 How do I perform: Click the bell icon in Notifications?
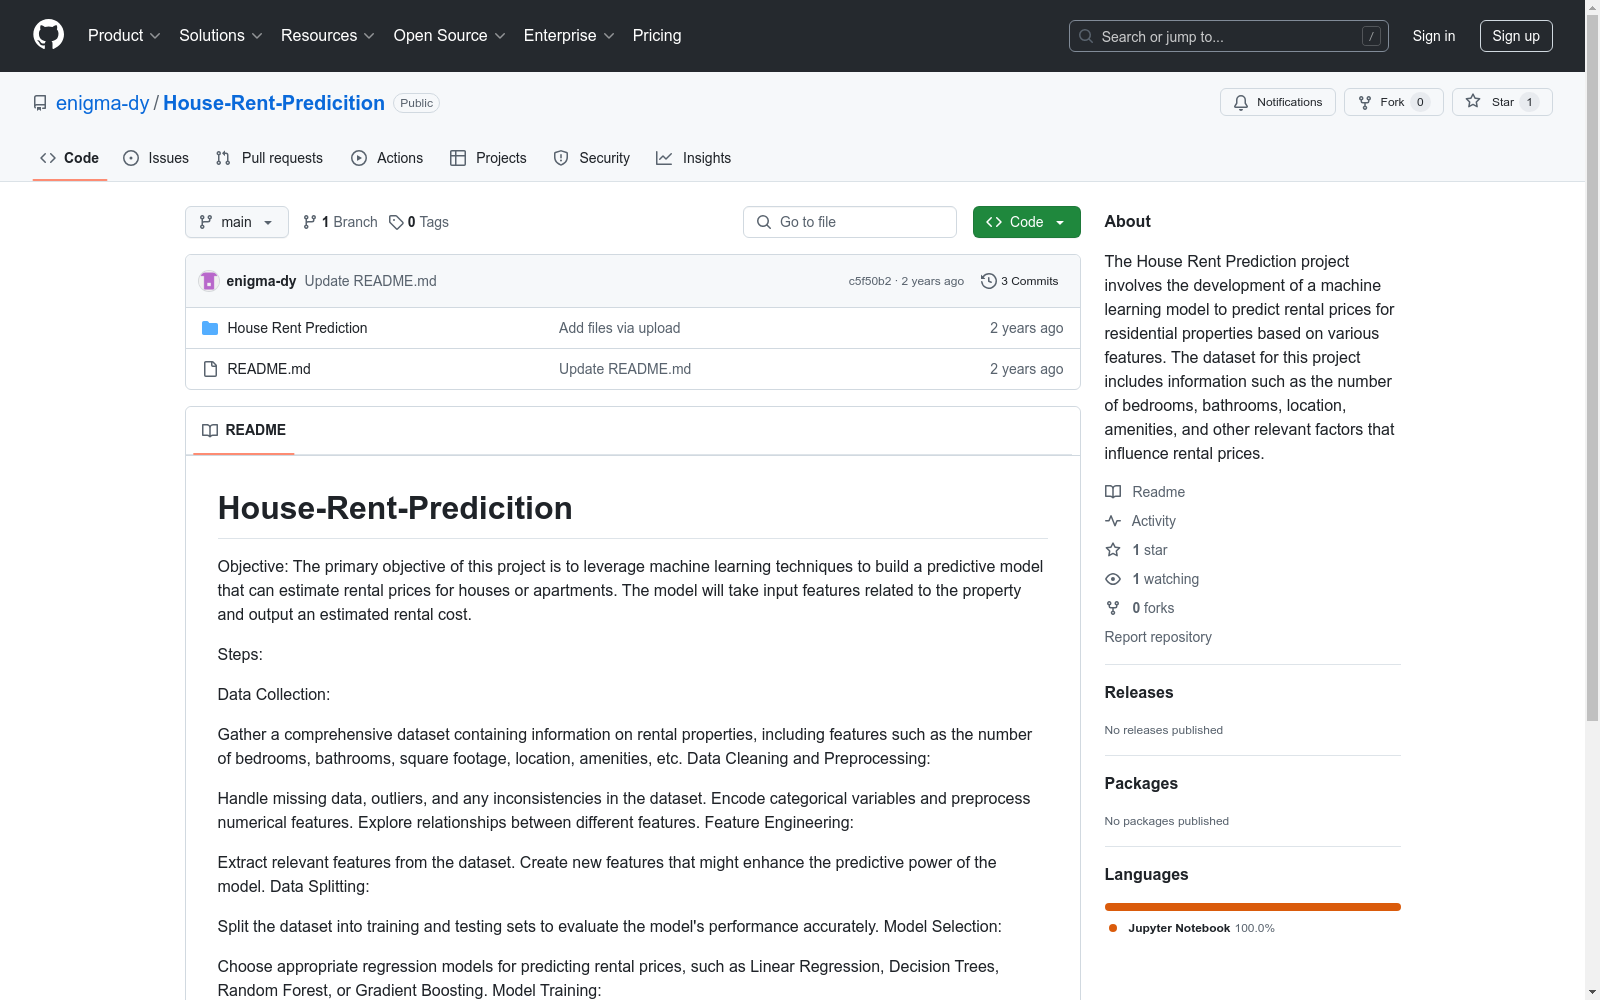pyautogui.click(x=1241, y=102)
